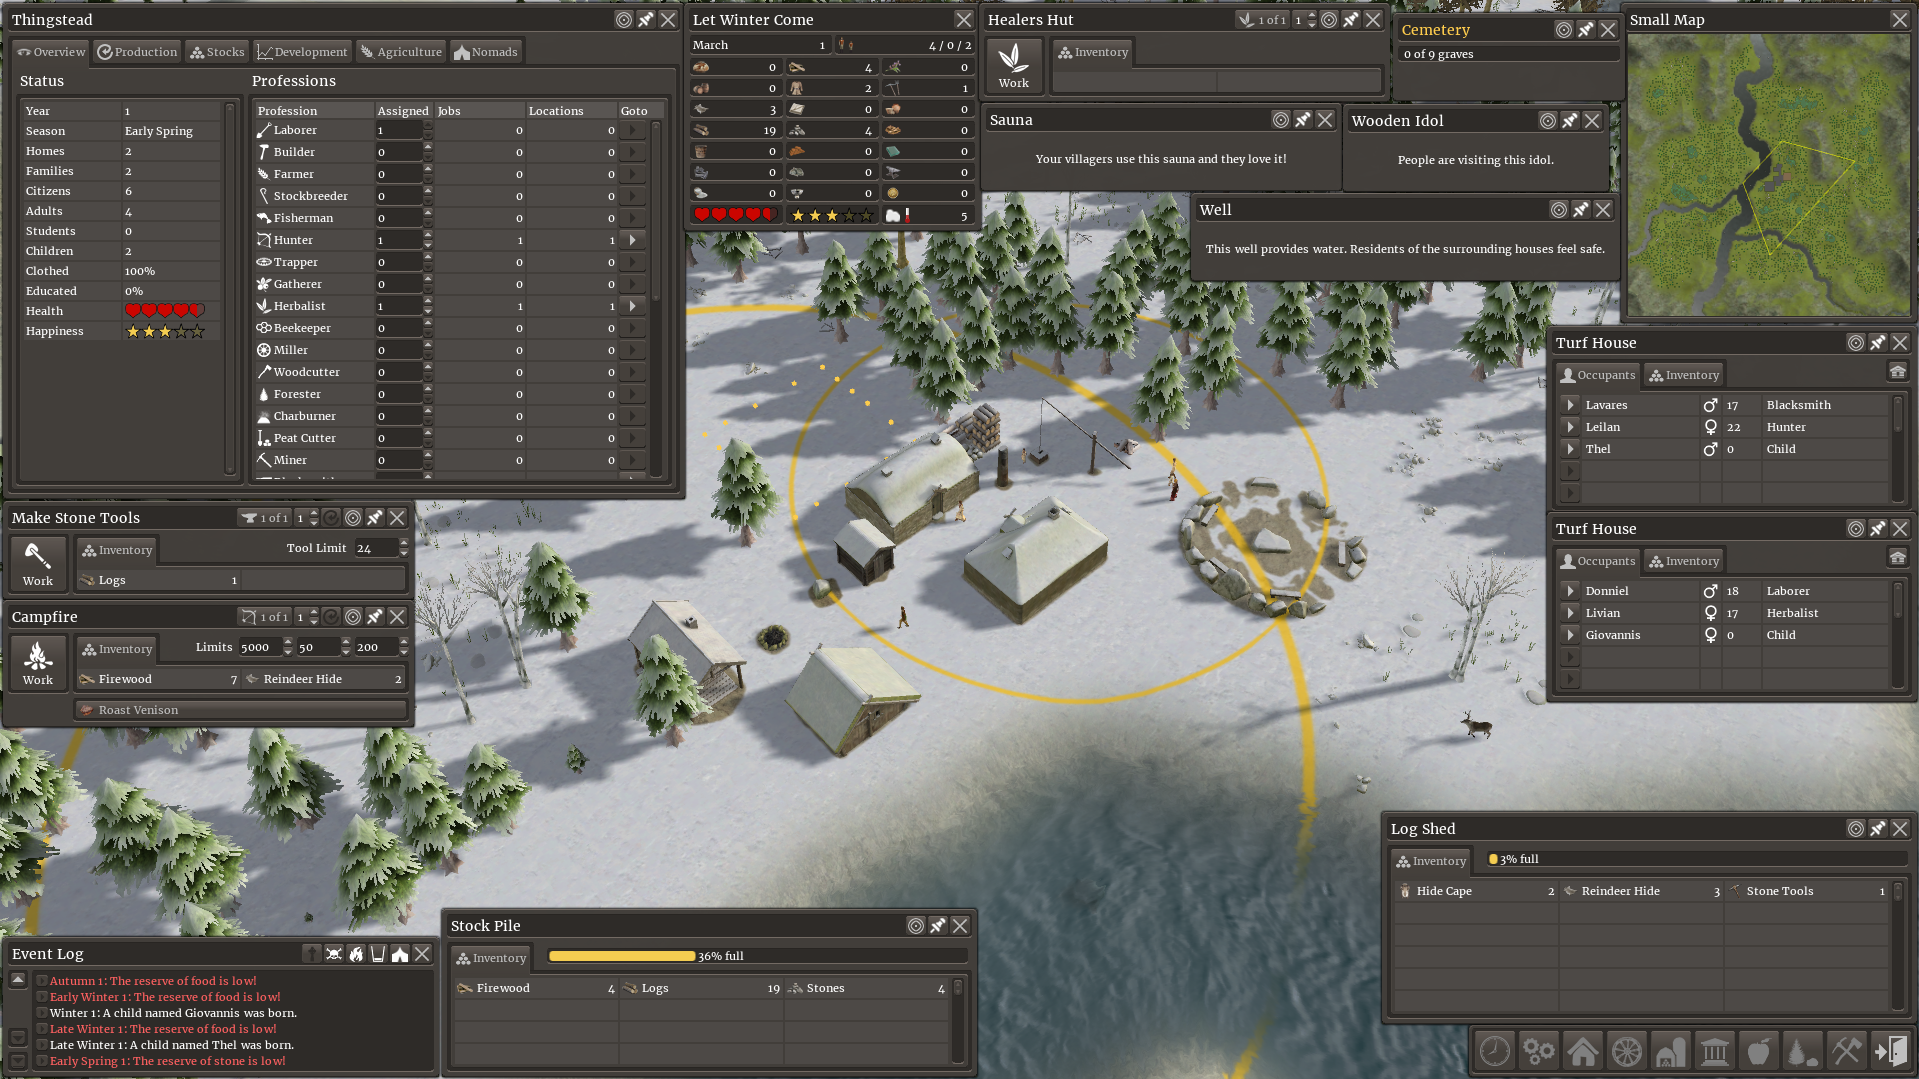Open the housing build menu
This screenshot has height=1079, width=1919.
[x=1583, y=1051]
